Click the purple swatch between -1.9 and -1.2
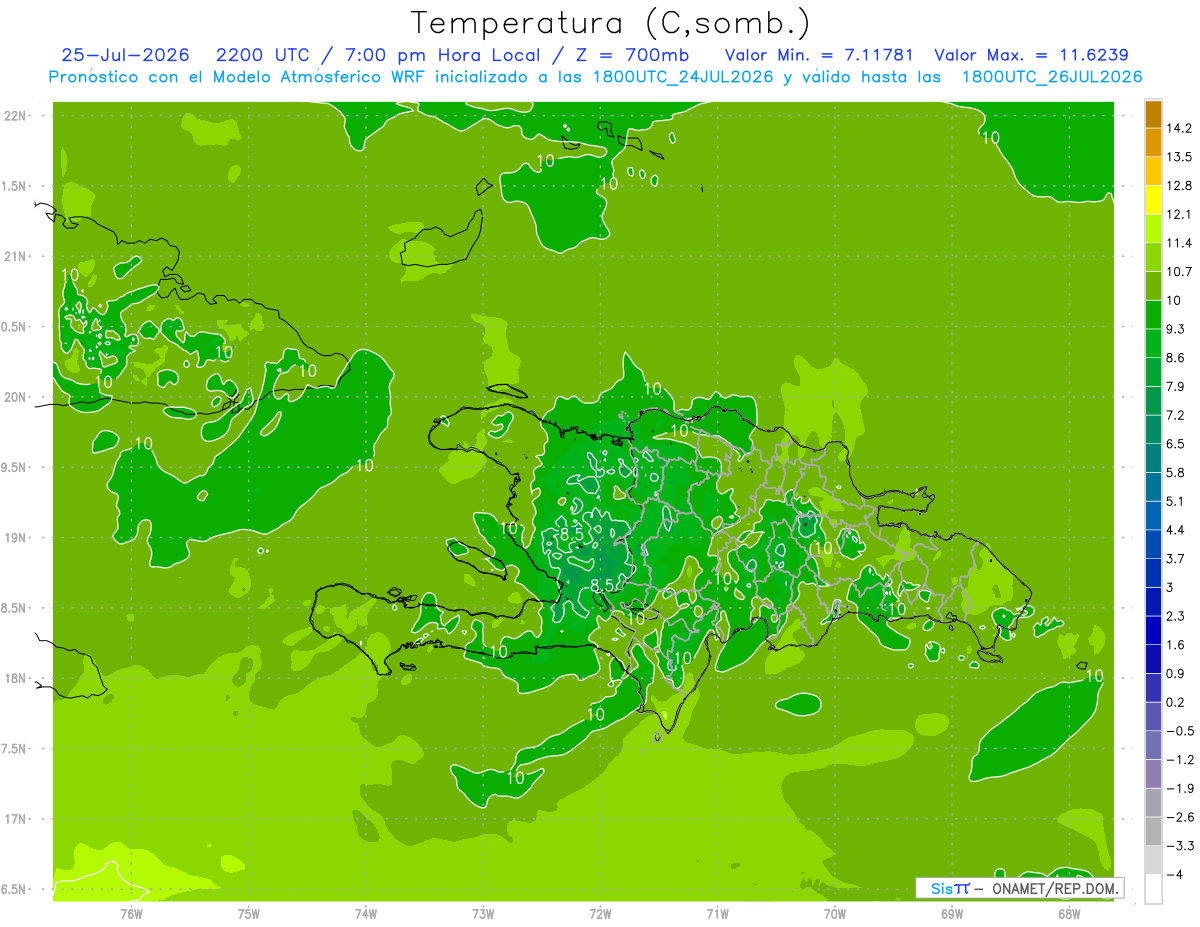 [x=1153, y=774]
